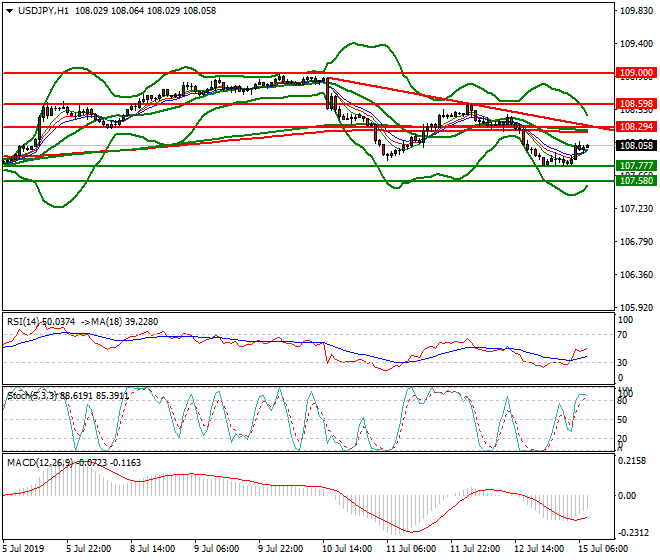Viewport: 660px width, 560px height.
Task: Select the 109.000 red resistance price tag
Action: coord(636,73)
